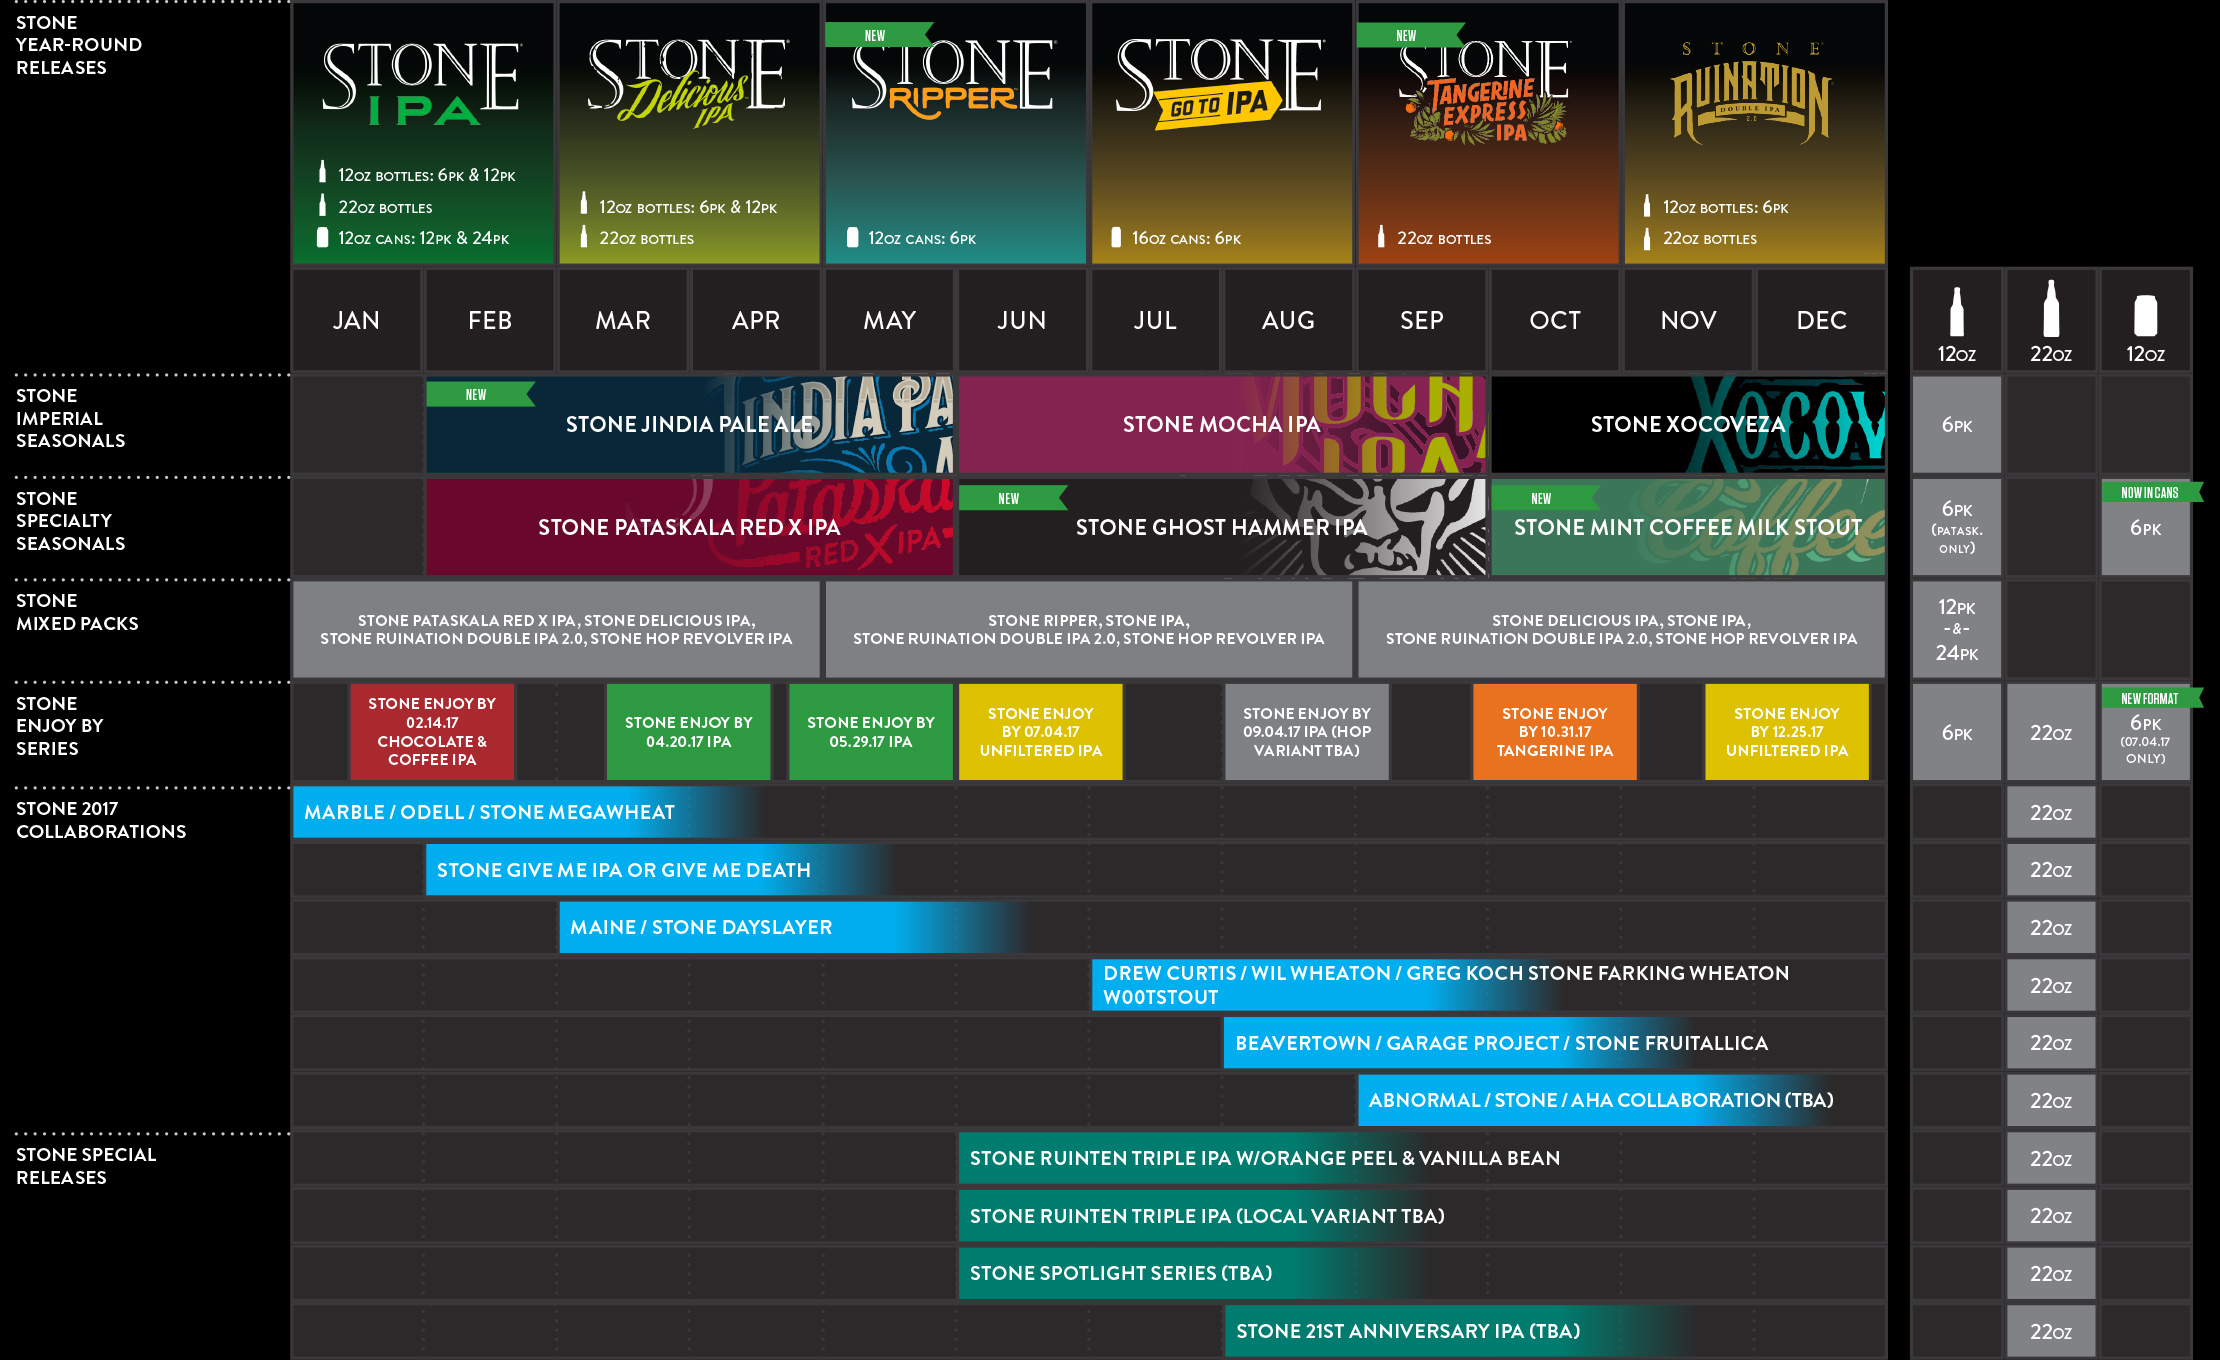Open Stone Ghost Hammer IPA banner
This screenshot has width=2220, height=1360.
(1221, 527)
